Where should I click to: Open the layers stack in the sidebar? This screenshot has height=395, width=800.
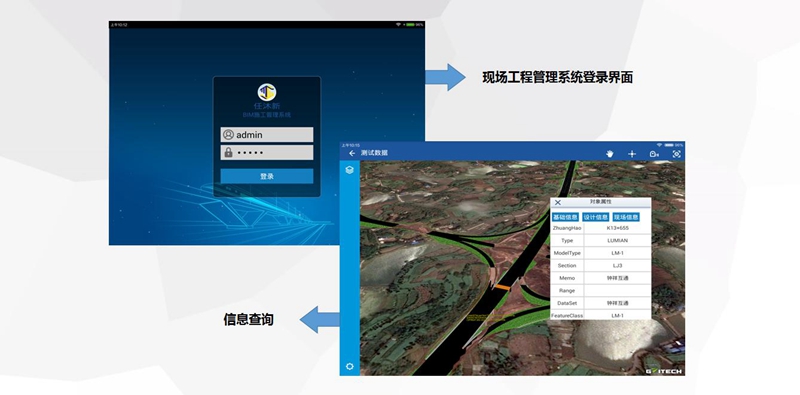click(x=349, y=170)
